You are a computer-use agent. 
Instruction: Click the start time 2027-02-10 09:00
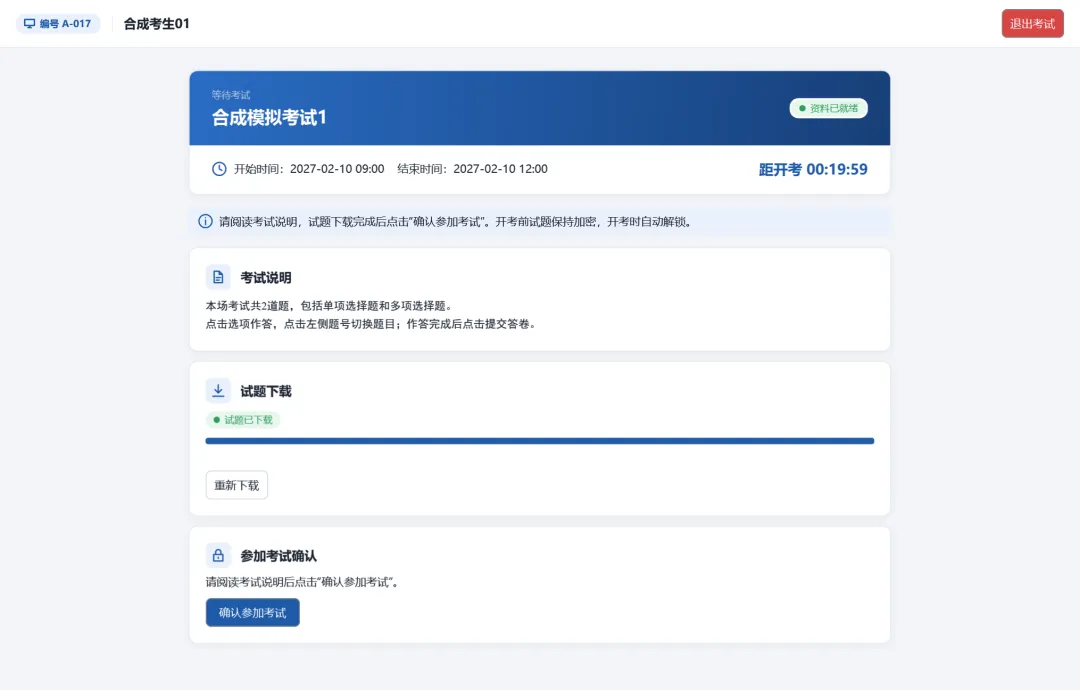[337, 169]
